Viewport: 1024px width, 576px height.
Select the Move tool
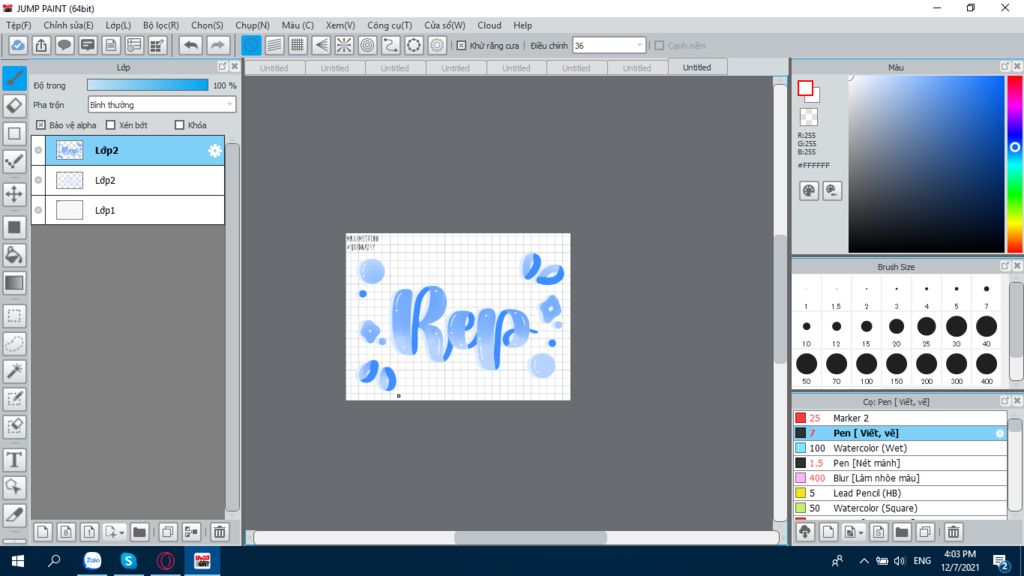click(14, 194)
